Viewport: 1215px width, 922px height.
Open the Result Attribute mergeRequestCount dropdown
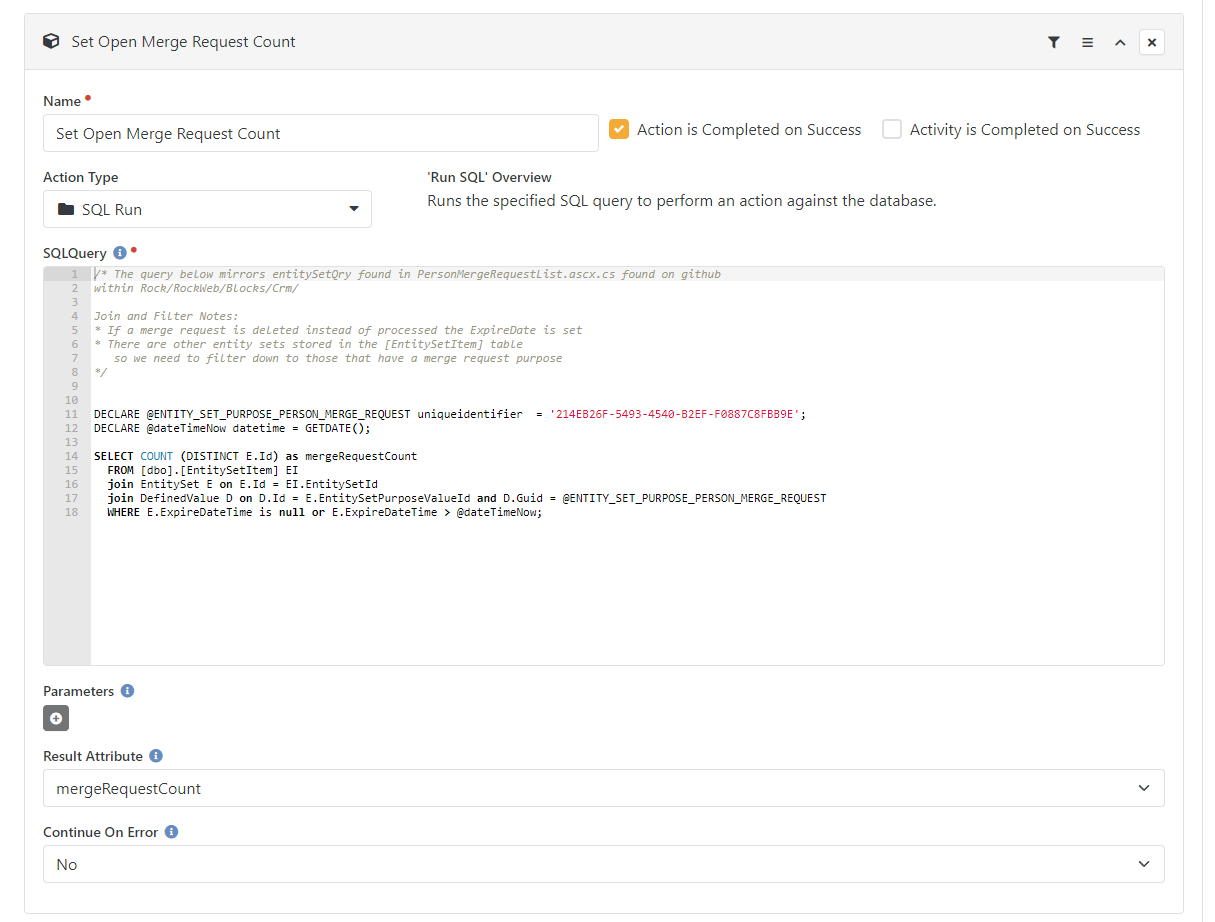tap(603, 788)
